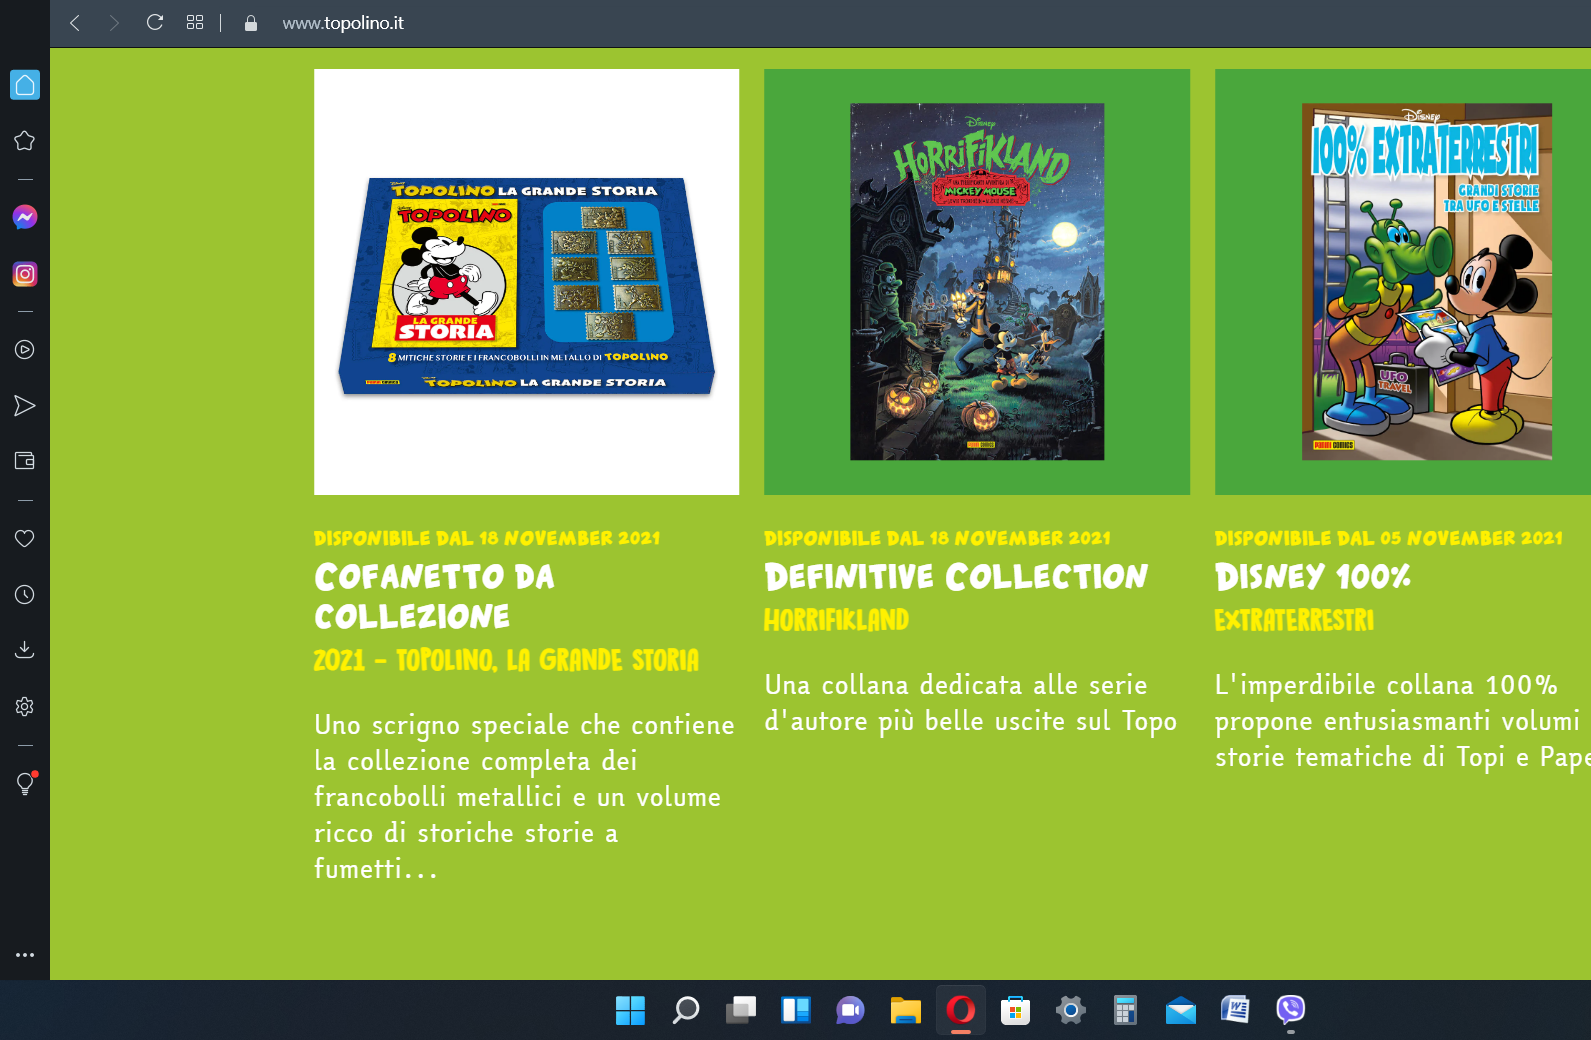Screen dimensions: 1591x1040
Task: Open Task View on the taskbar
Action: coord(741,1010)
